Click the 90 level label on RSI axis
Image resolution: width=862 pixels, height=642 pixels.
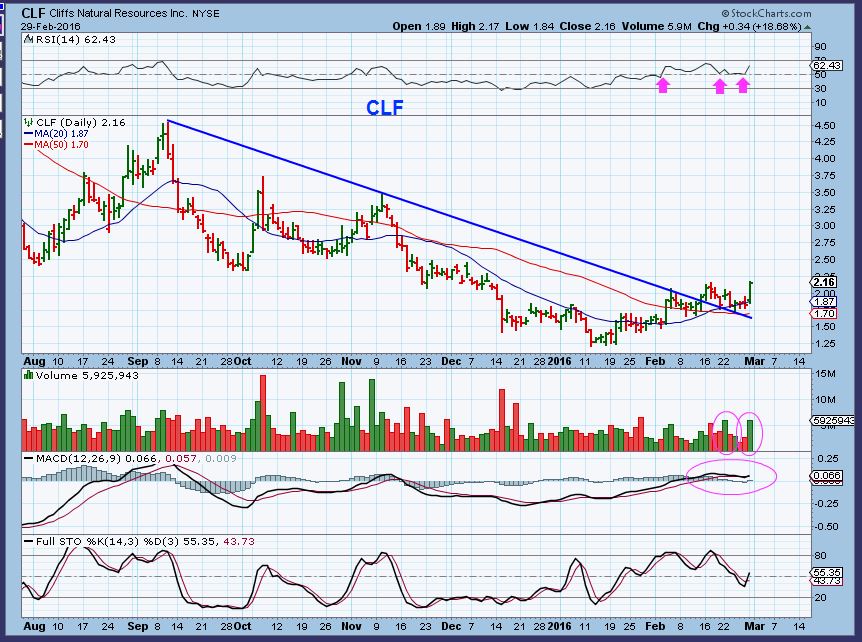coord(820,47)
